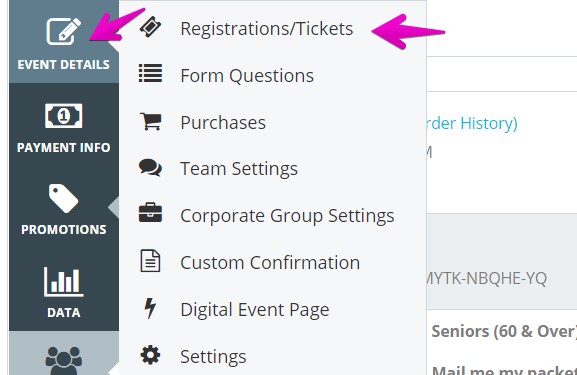Screen dimensions: 577x375
Task: Click the PROMOTIONS sidebar label
Action: click(64, 230)
